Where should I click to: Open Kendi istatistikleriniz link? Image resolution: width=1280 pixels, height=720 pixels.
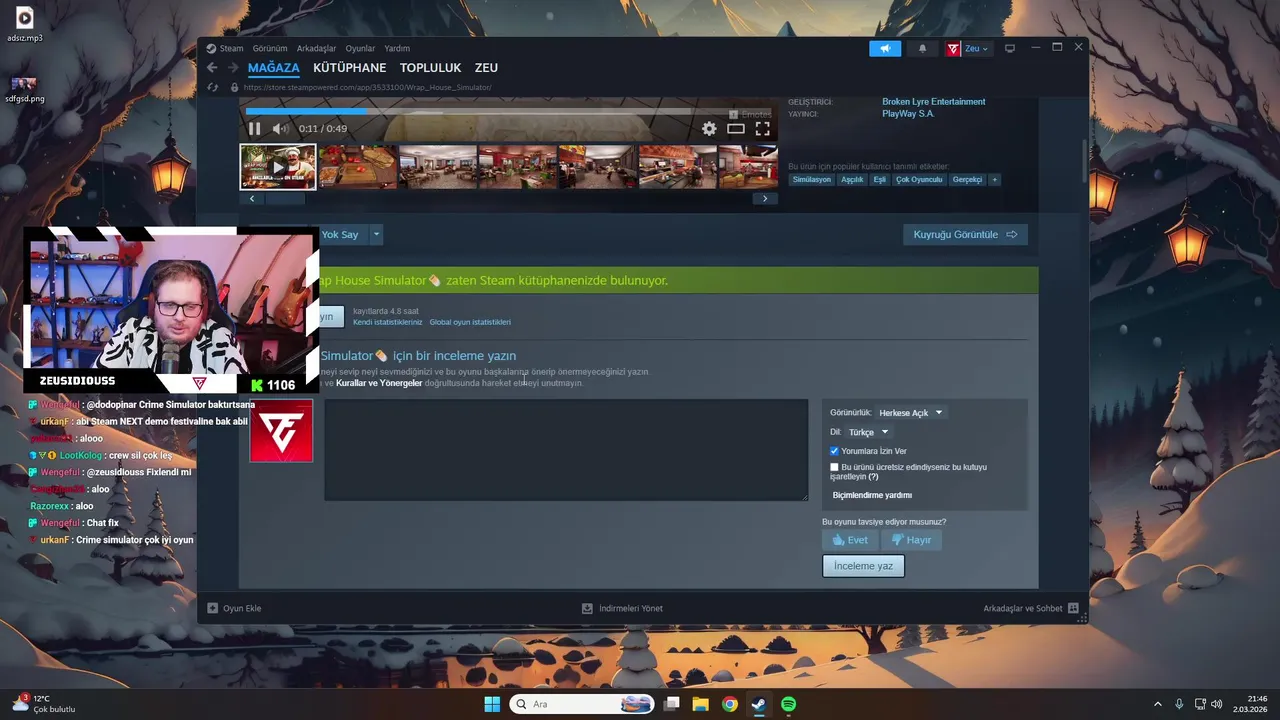tap(388, 322)
